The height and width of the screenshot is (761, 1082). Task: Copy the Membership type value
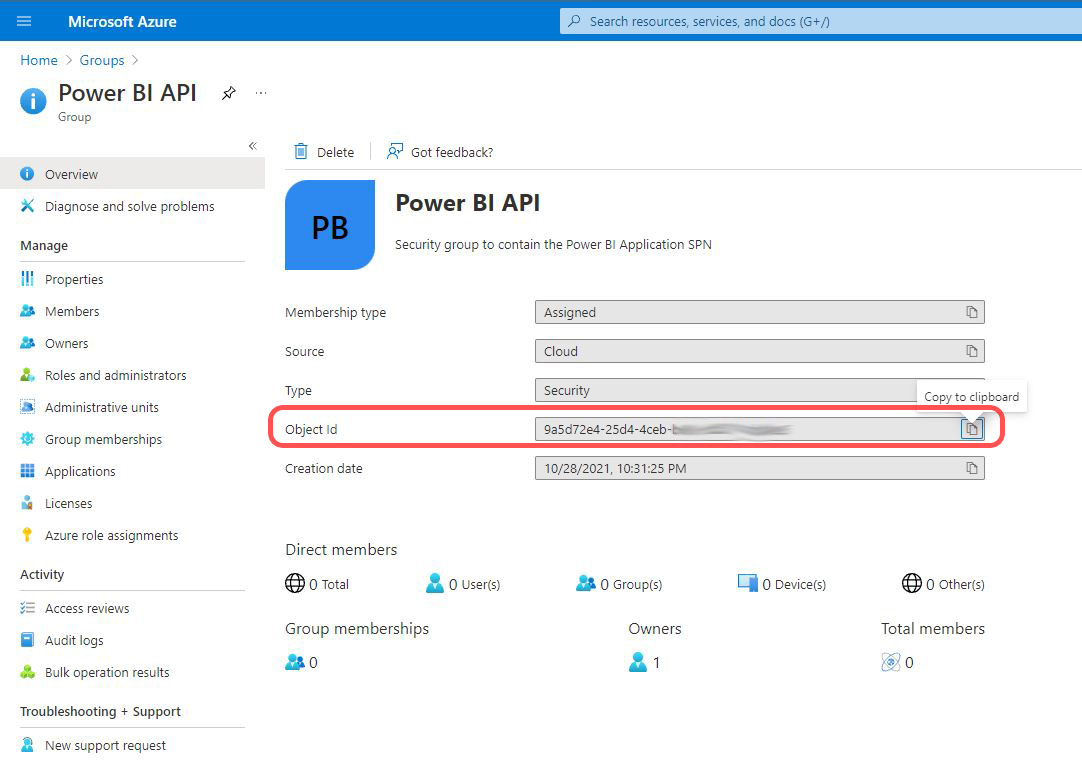[x=970, y=312]
